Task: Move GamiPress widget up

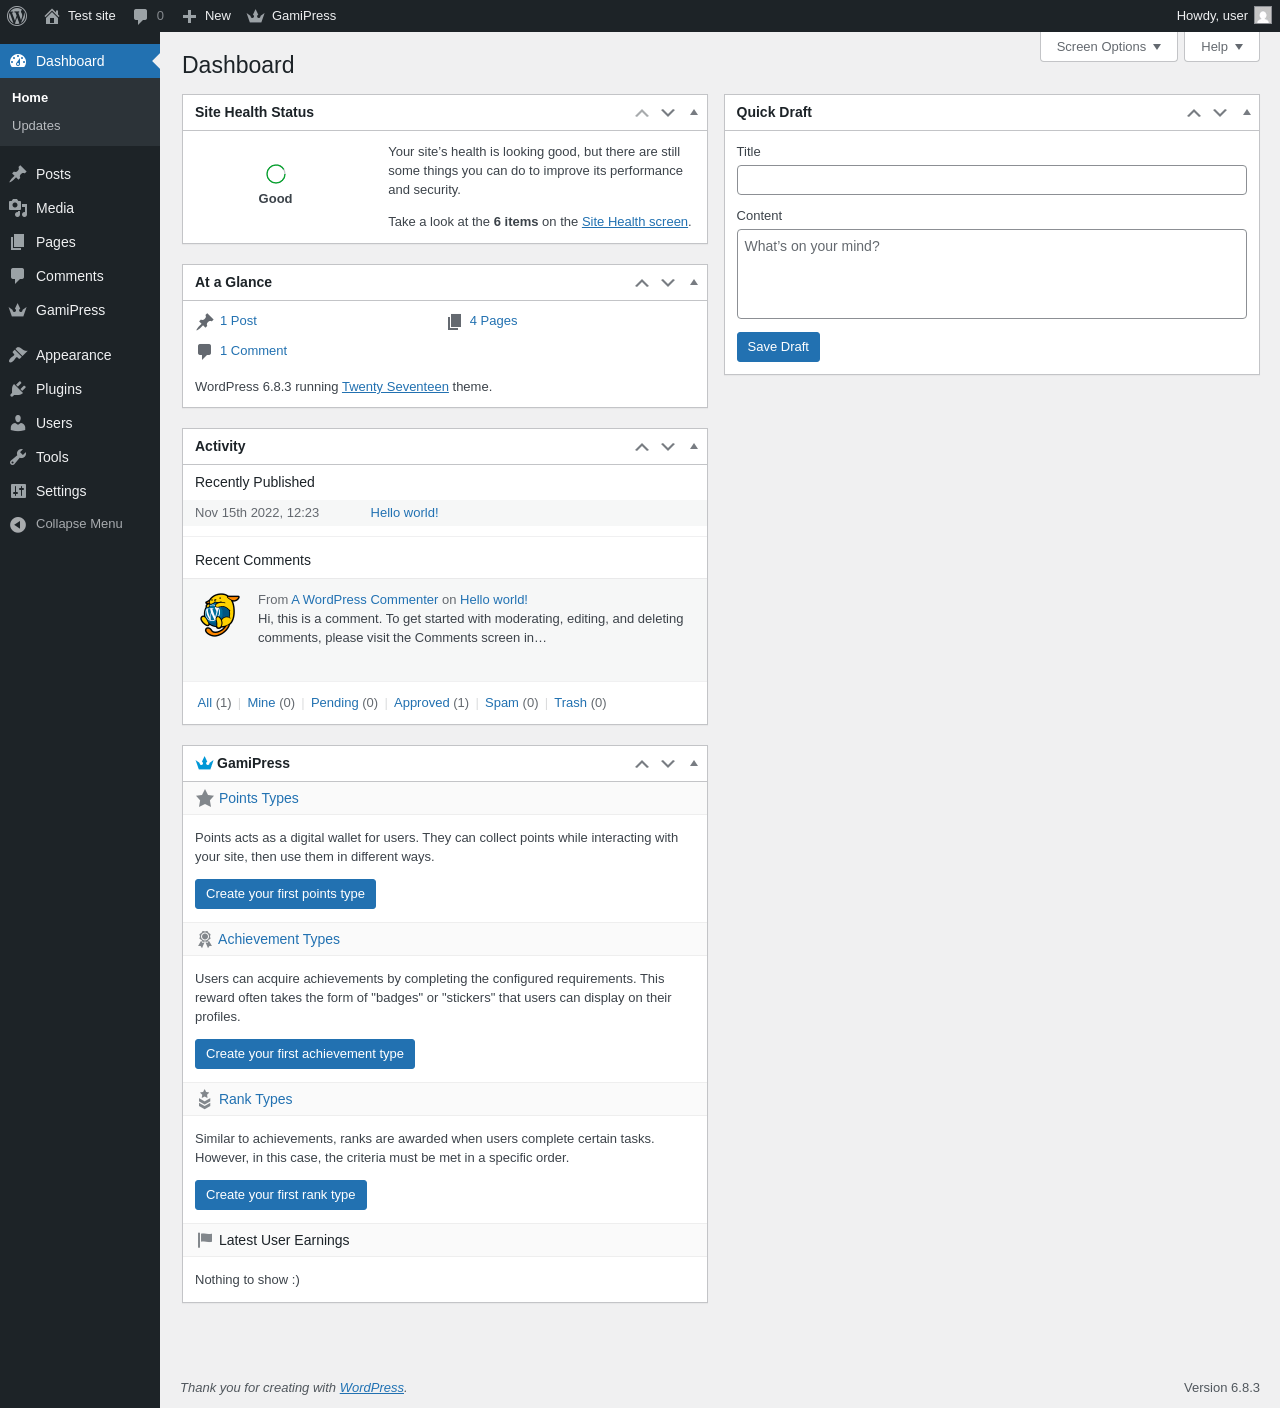Action: tap(642, 764)
